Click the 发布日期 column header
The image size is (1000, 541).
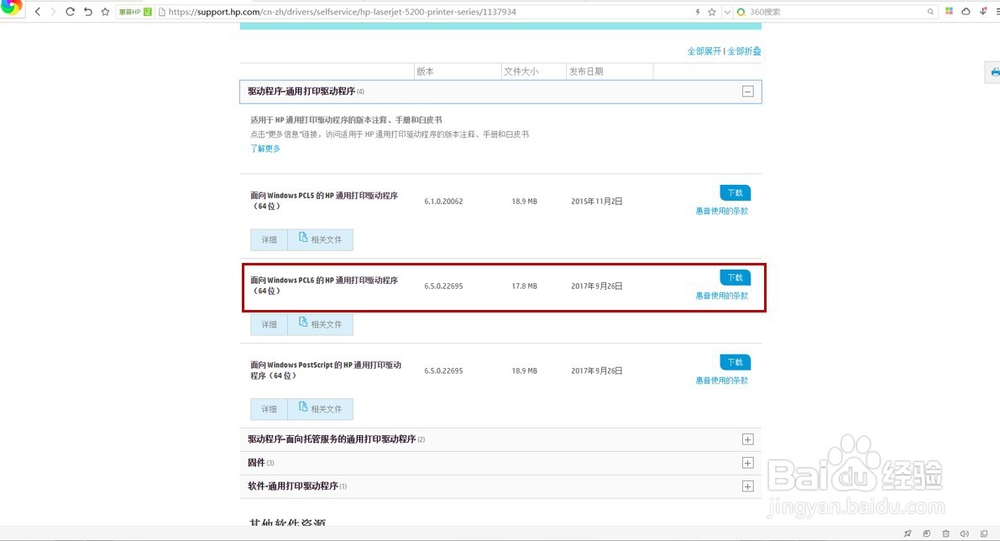tap(586, 71)
